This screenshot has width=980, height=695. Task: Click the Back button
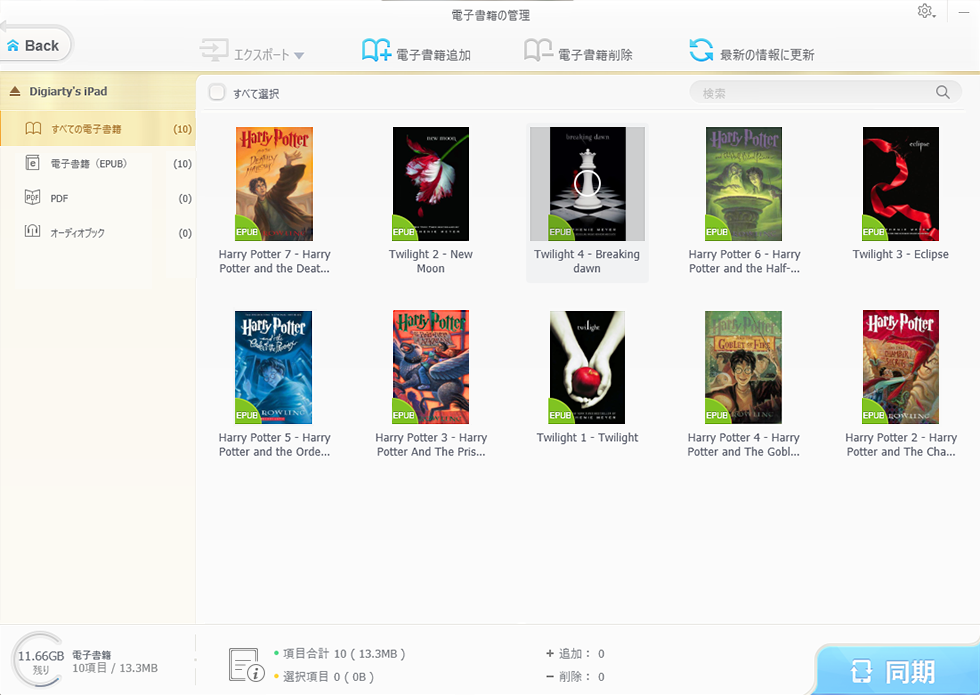point(34,46)
